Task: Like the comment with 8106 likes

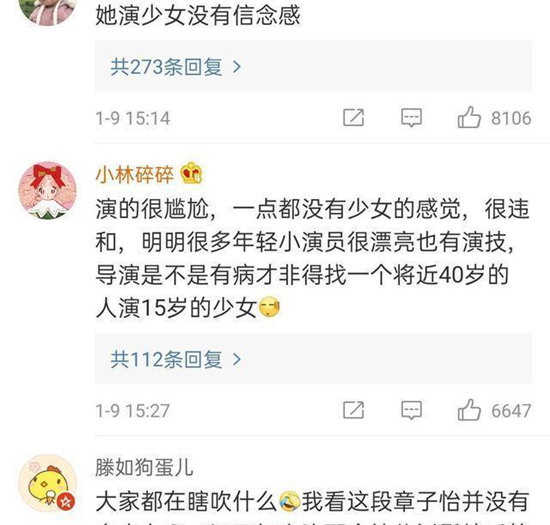Action: (469, 117)
